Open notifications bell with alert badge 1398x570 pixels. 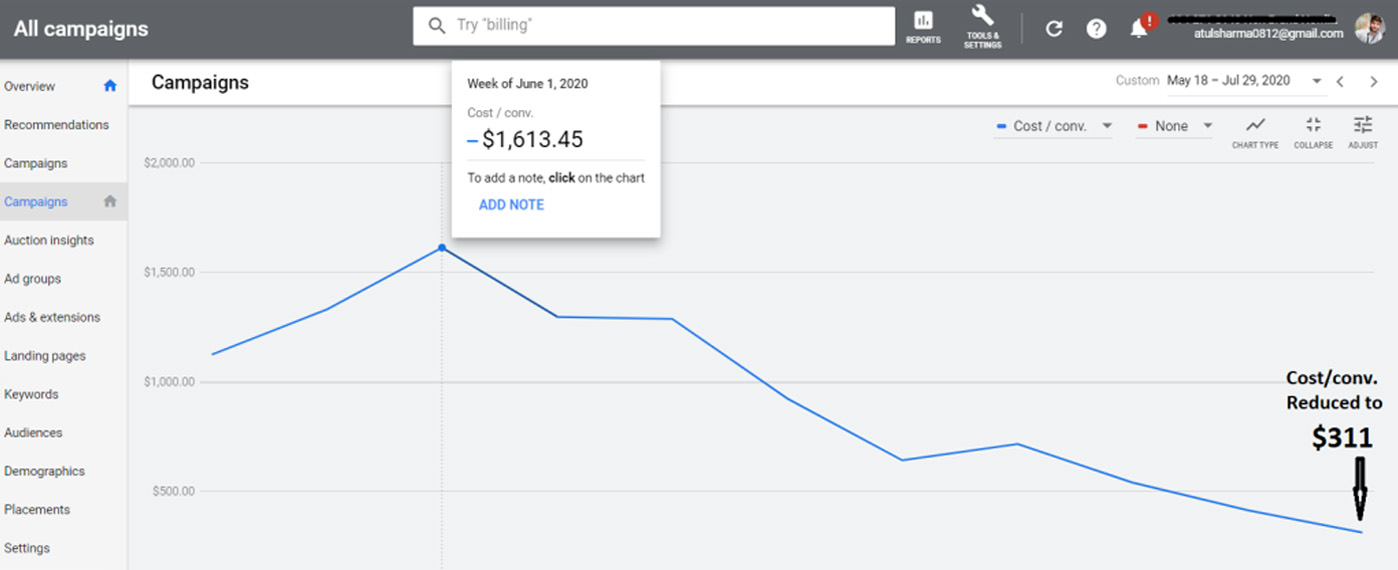[x=1139, y=28]
